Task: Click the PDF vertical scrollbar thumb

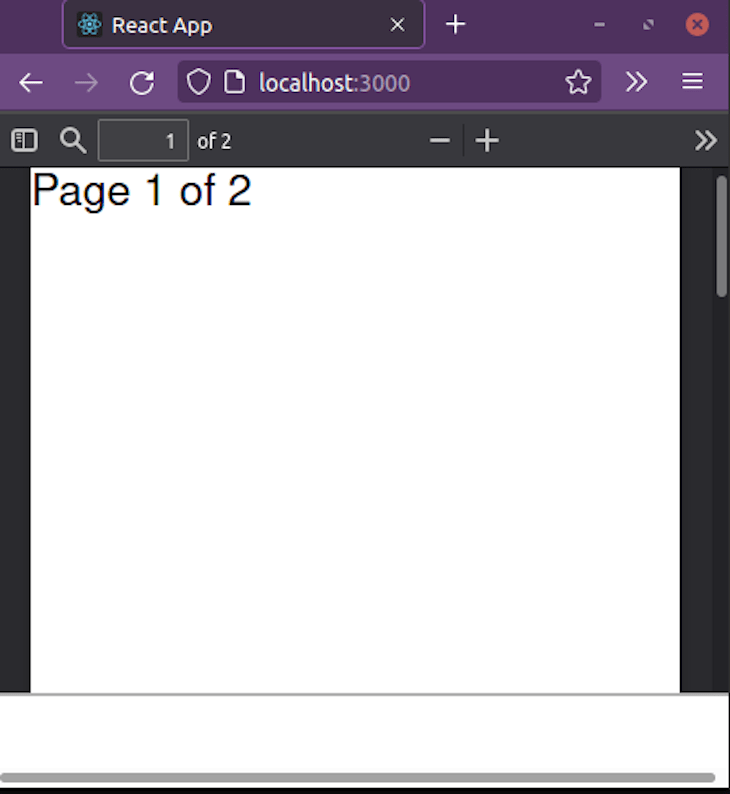Action: [721, 236]
